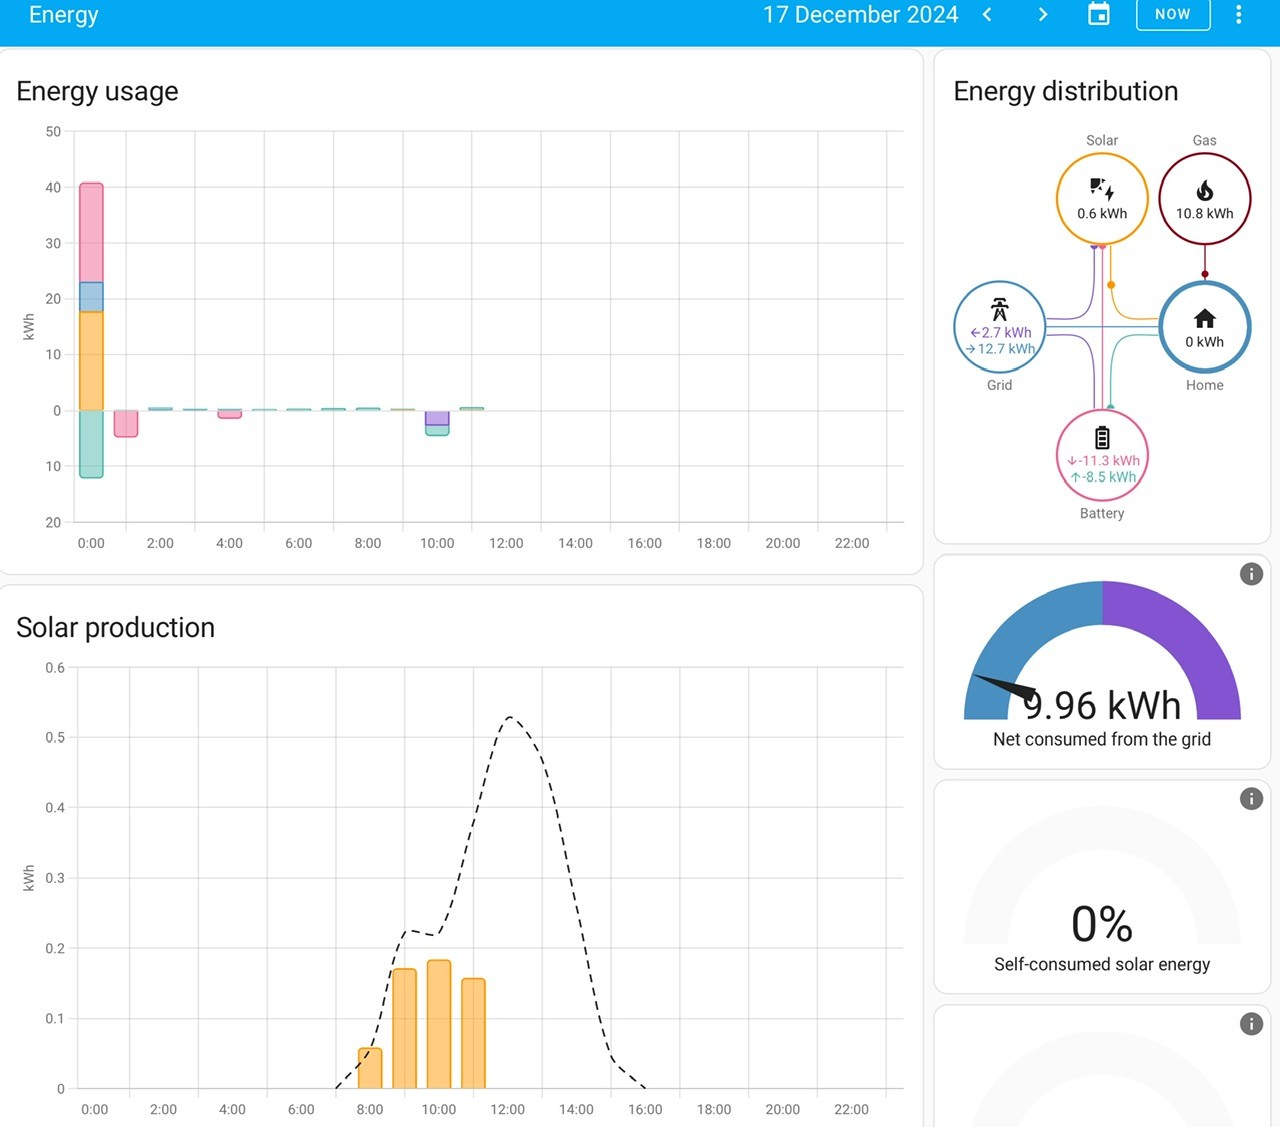
Task: Go to the previous day arrow
Action: 987,14
